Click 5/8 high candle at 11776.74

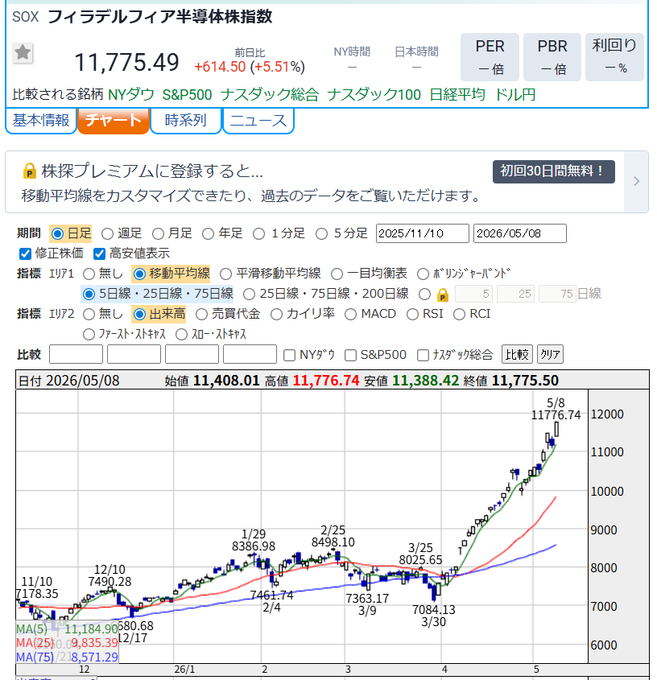(x=556, y=429)
